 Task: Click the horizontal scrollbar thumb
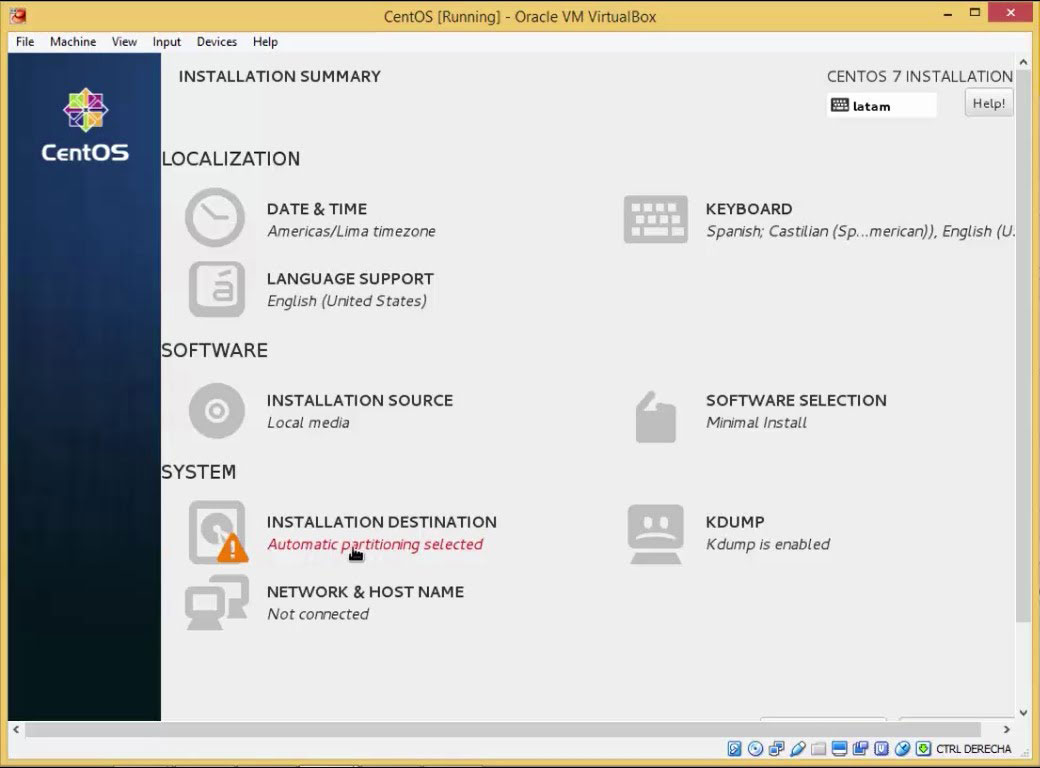coord(503,729)
